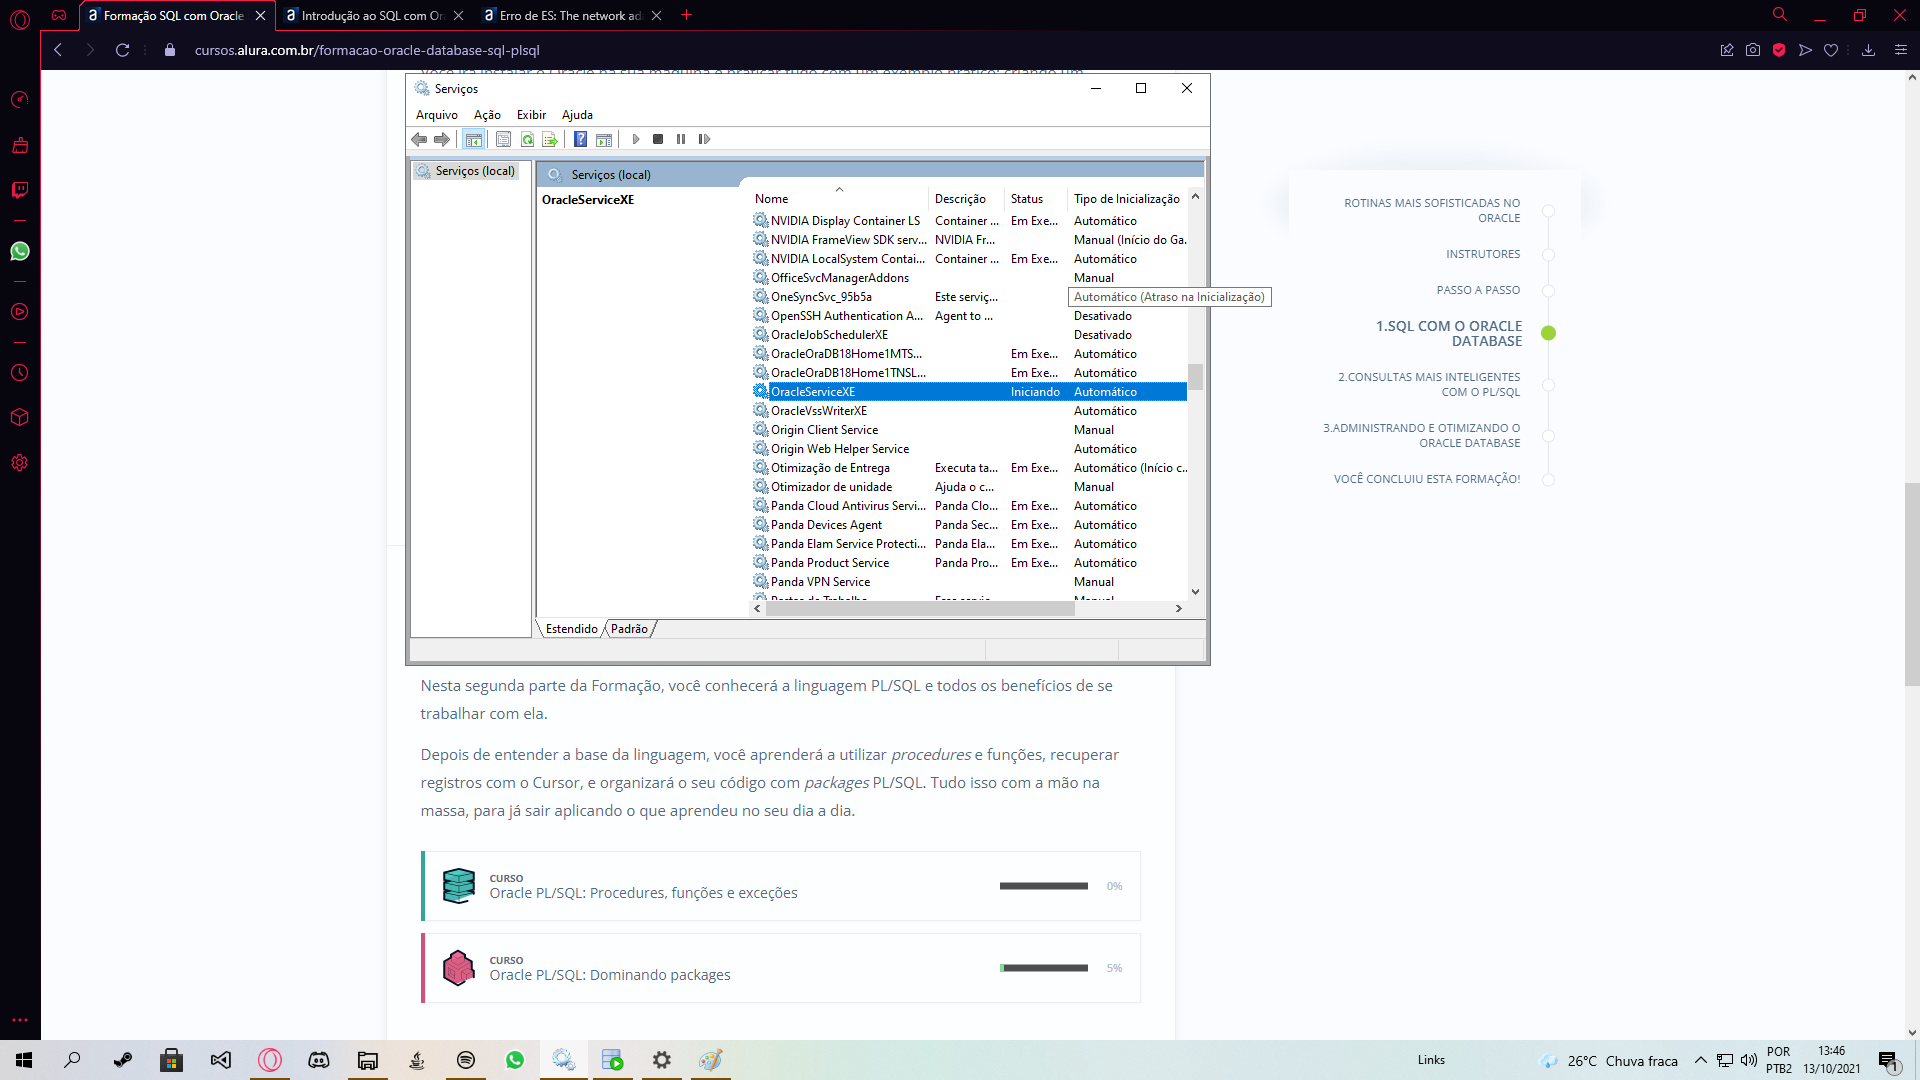Viewport: 1920px width, 1080px height.
Task: Open History clock icon in Opera sidebar
Action: click(x=20, y=373)
